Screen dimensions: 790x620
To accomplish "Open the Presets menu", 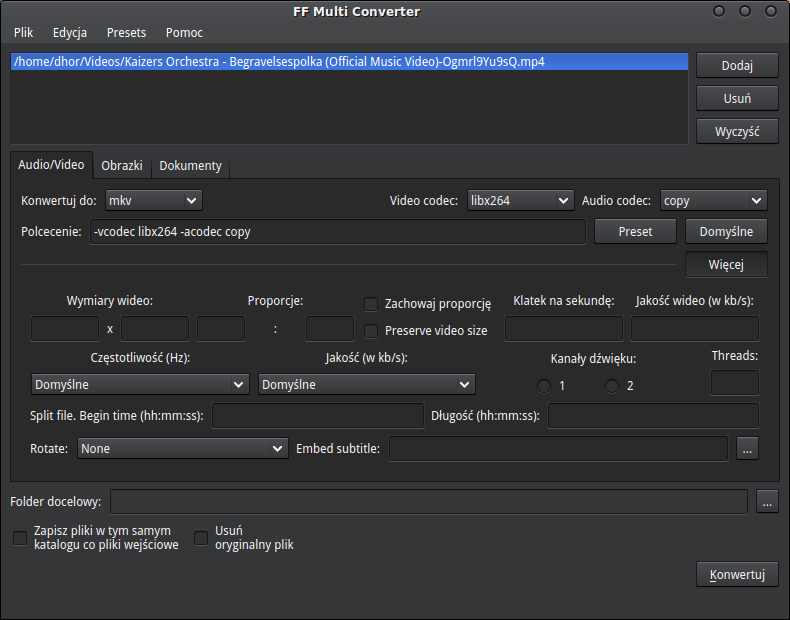I will point(126,33).
